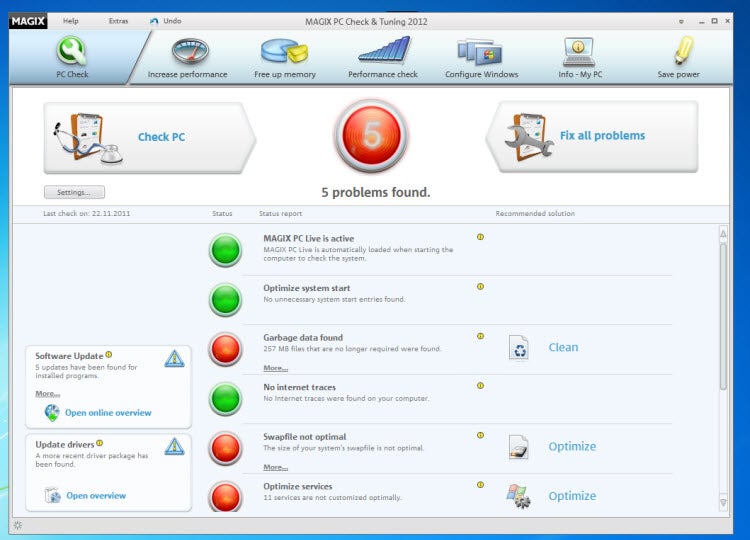
Task: Click the PC Check magnifier wrench icon
Action: click(72, 51)
